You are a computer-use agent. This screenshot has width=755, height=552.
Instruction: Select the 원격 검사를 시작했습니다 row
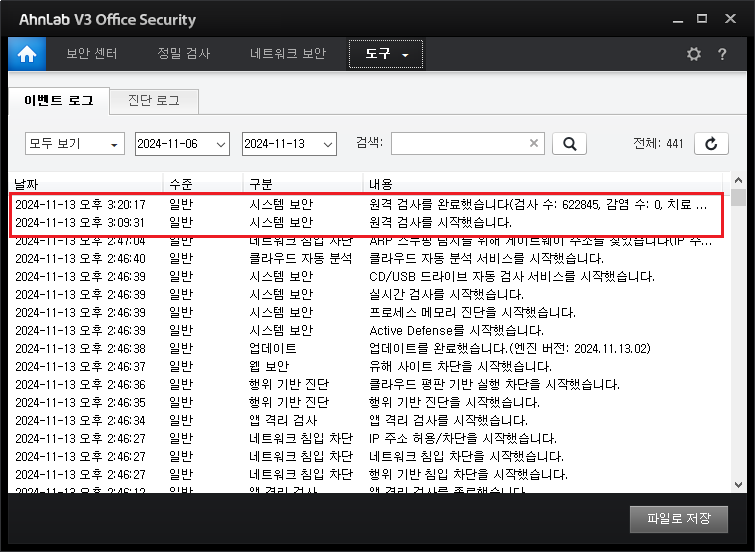coord(366,223)
